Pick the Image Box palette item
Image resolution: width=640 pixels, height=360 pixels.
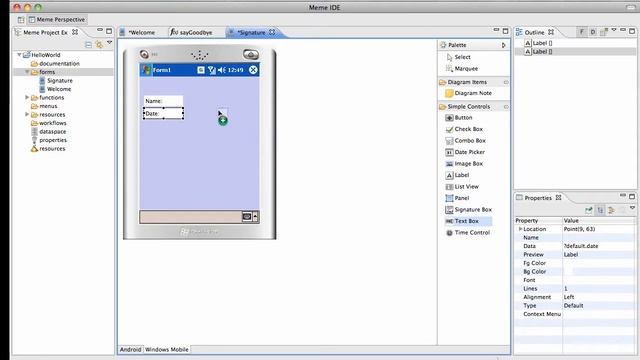[x=464, y=163]
